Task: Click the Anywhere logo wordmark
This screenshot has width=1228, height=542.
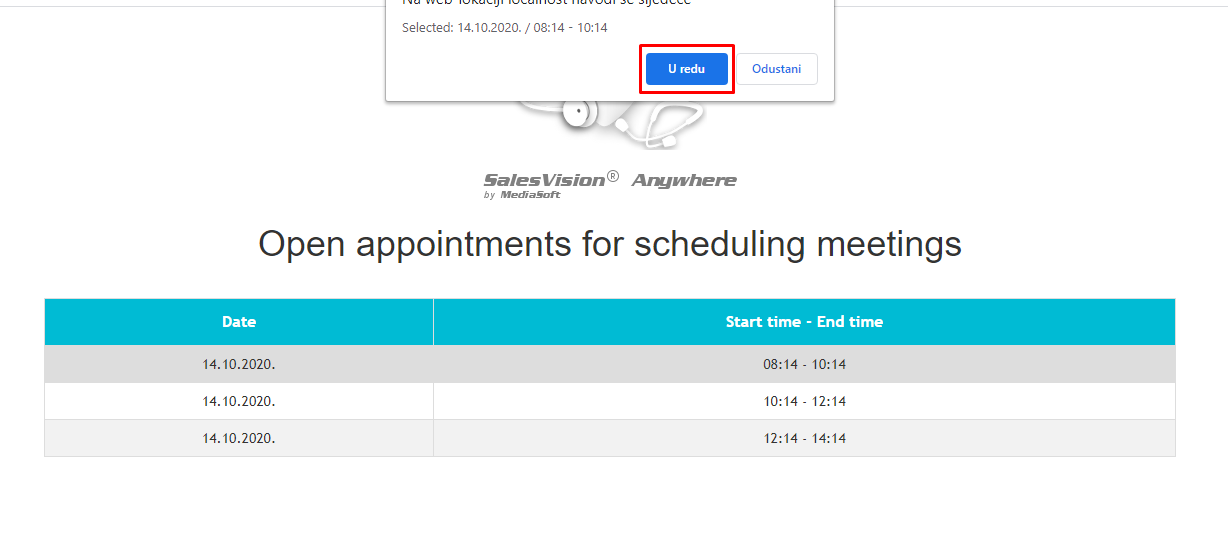Action: click(x=684, y=180)
